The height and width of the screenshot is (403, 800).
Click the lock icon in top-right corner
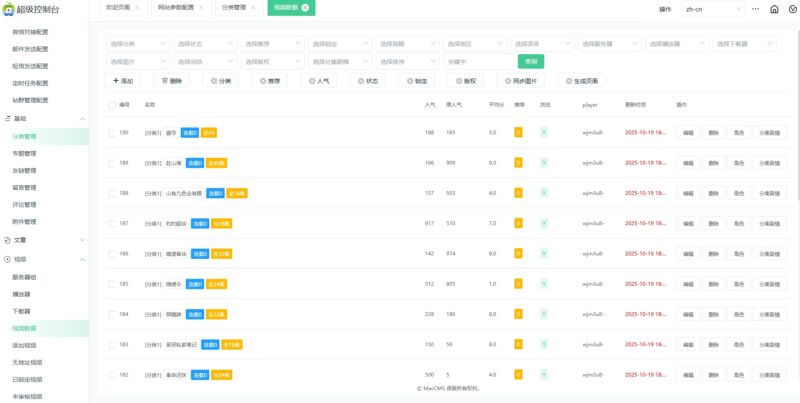[x=791, y=9]
